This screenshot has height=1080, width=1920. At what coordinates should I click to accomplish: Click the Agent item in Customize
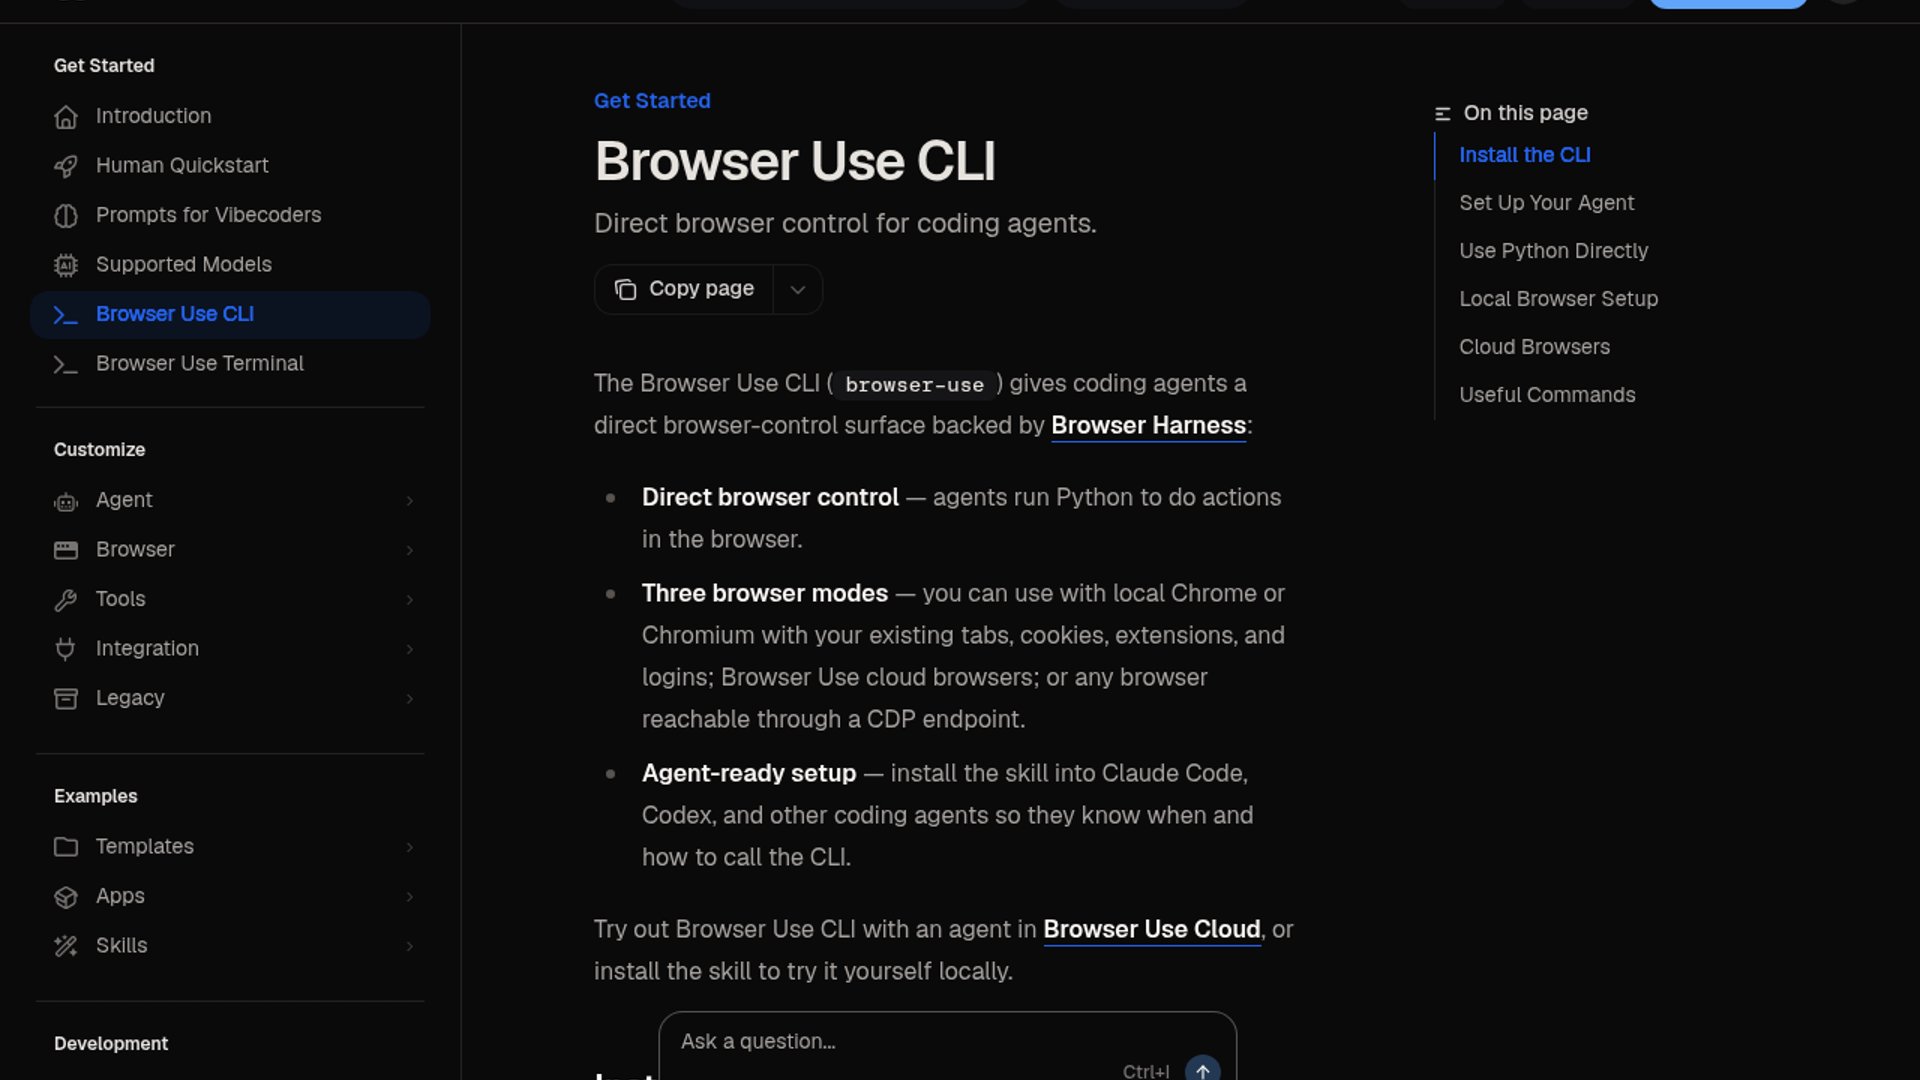[230, 500]
